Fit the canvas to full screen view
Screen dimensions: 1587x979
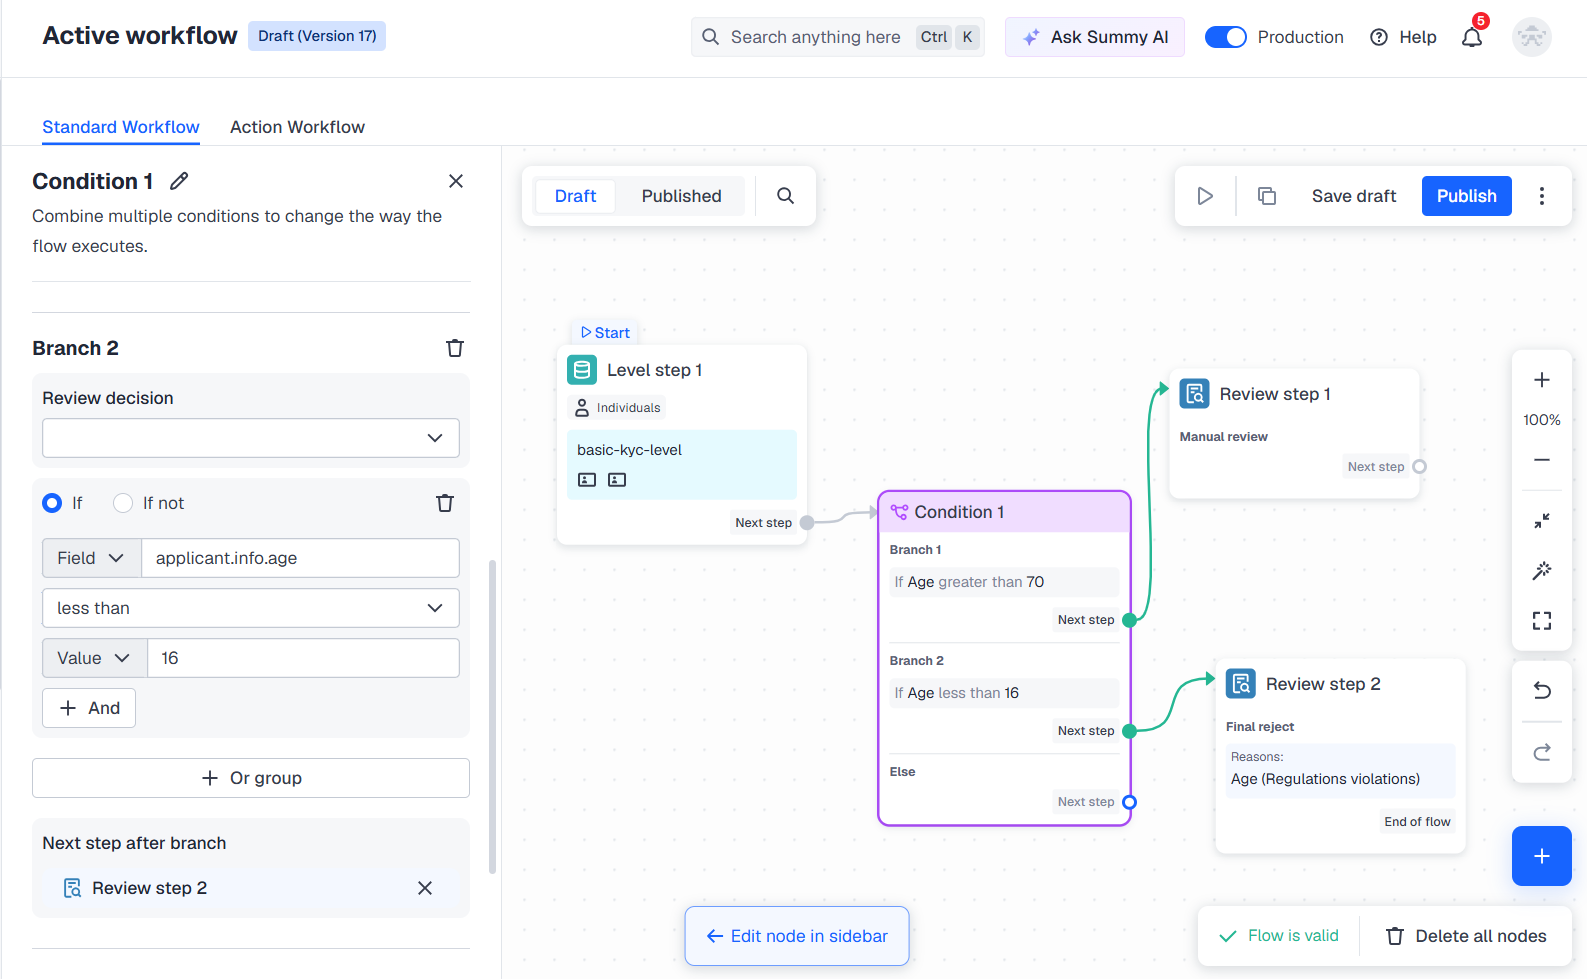pyautogui.click(x=1542, y=621)
